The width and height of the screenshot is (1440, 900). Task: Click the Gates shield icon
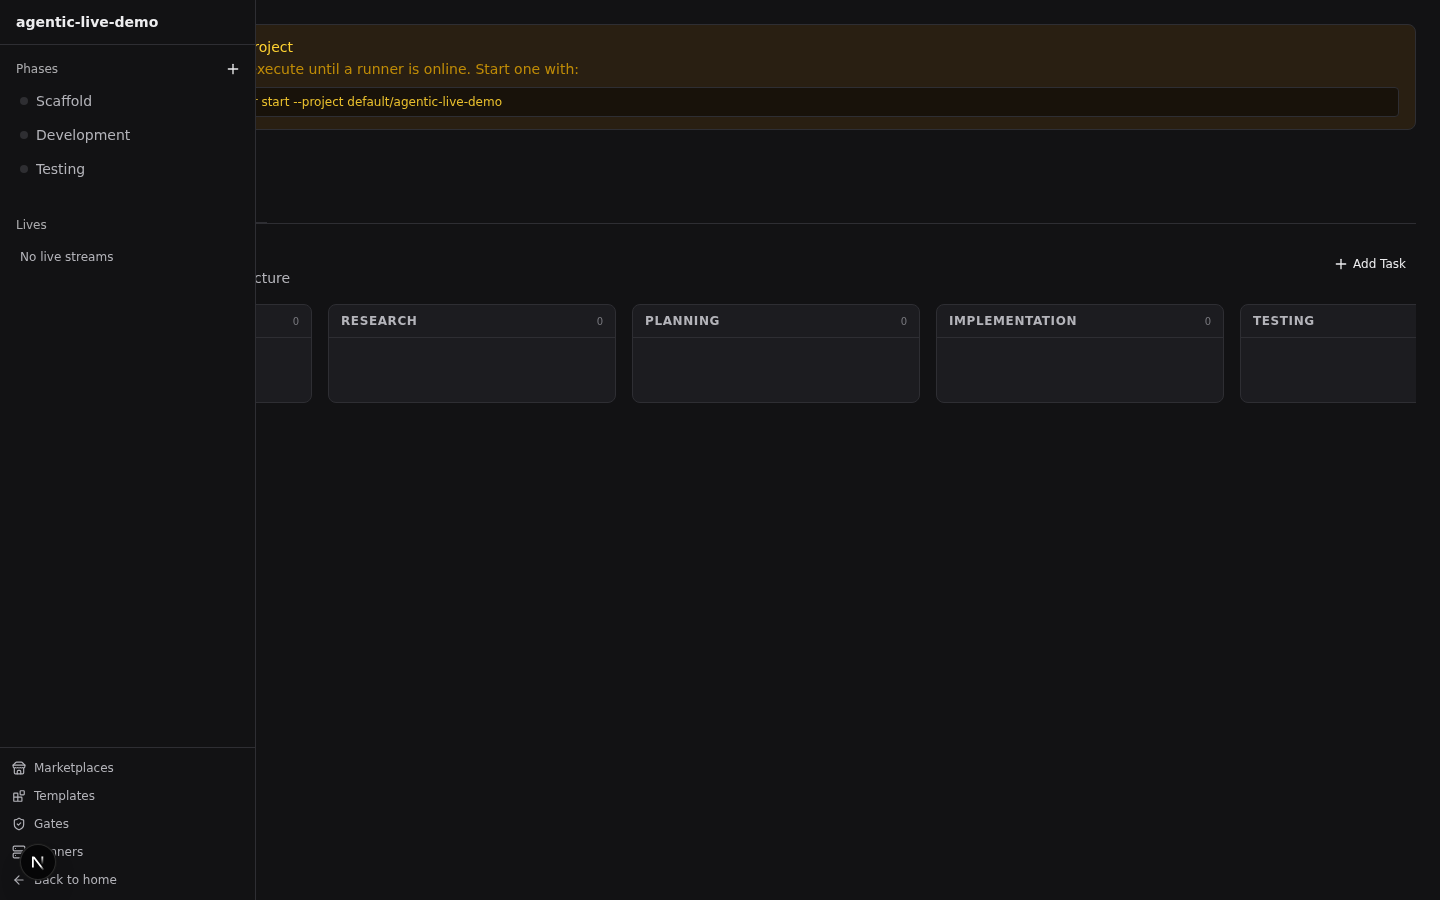coord(19,824)
